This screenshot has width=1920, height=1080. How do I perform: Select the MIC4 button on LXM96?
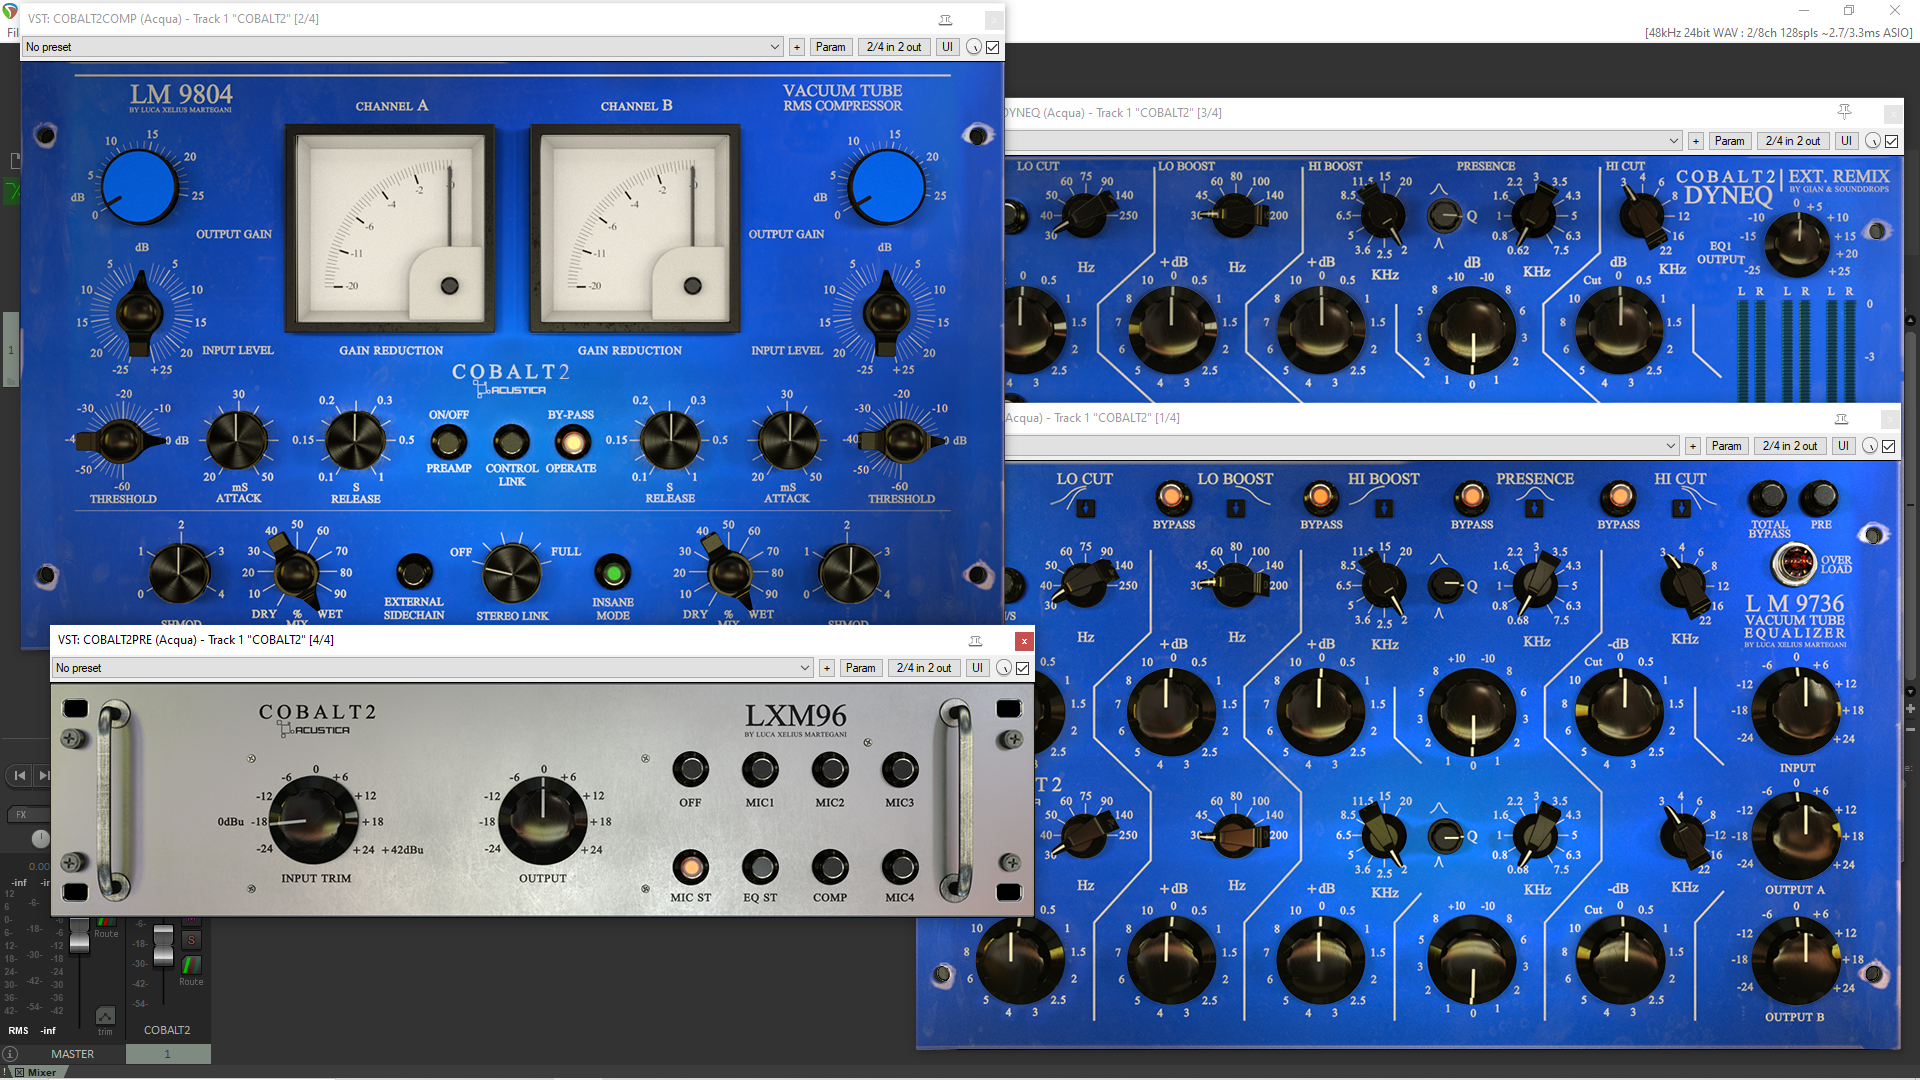click(x=900, y=866)
